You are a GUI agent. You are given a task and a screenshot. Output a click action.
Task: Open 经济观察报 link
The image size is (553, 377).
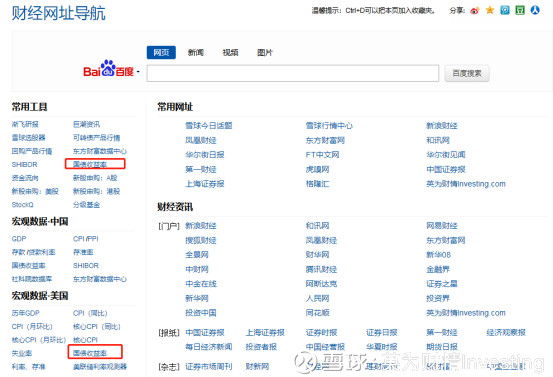(x=506, y=333)
